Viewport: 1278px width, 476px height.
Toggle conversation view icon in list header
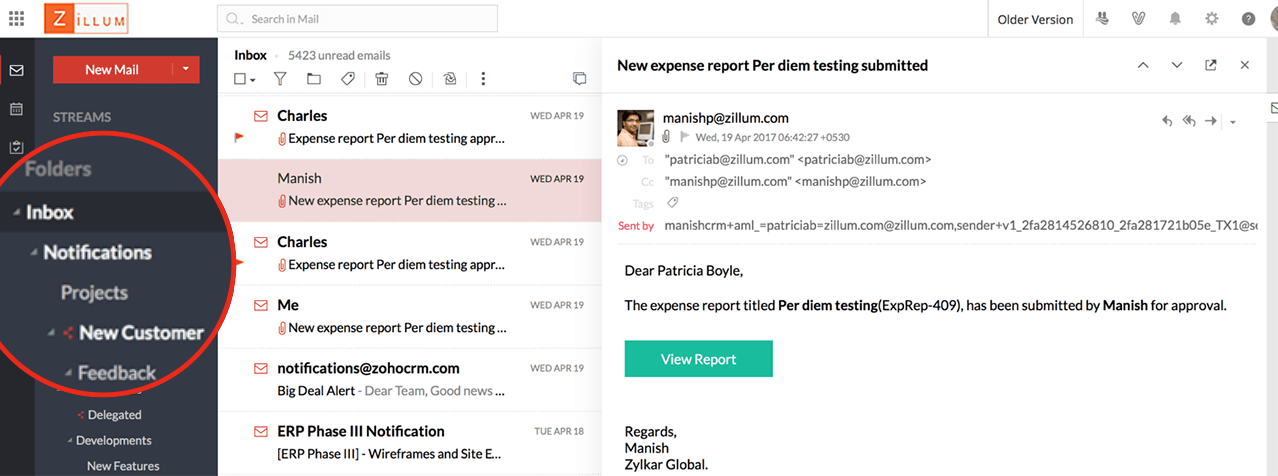click(579, 79)
